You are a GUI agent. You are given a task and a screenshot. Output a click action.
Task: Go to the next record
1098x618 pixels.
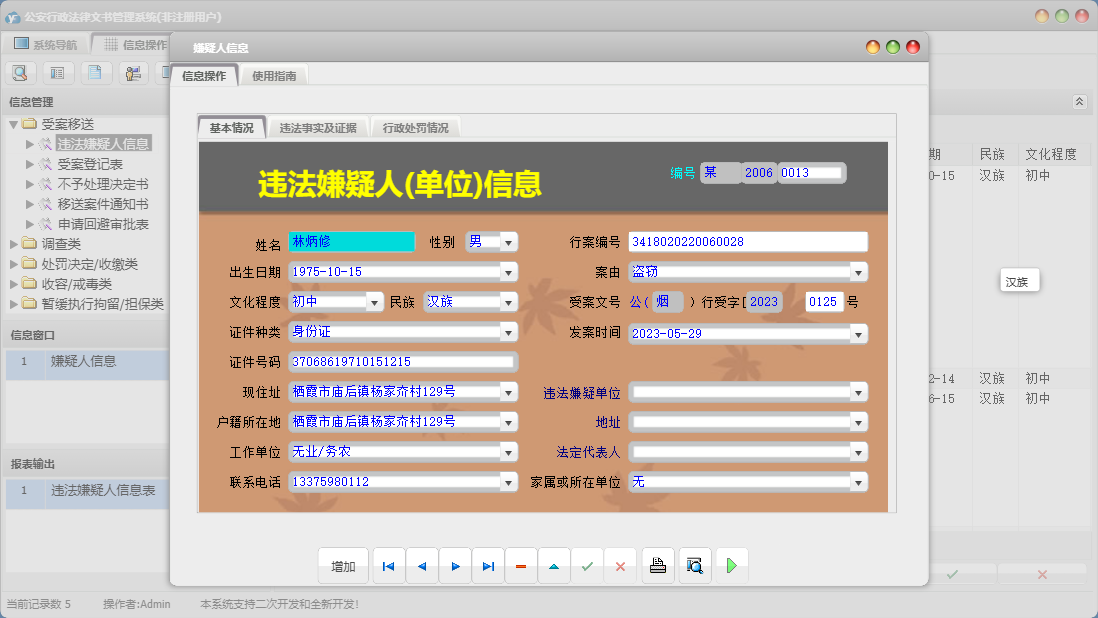click(455, 567)
